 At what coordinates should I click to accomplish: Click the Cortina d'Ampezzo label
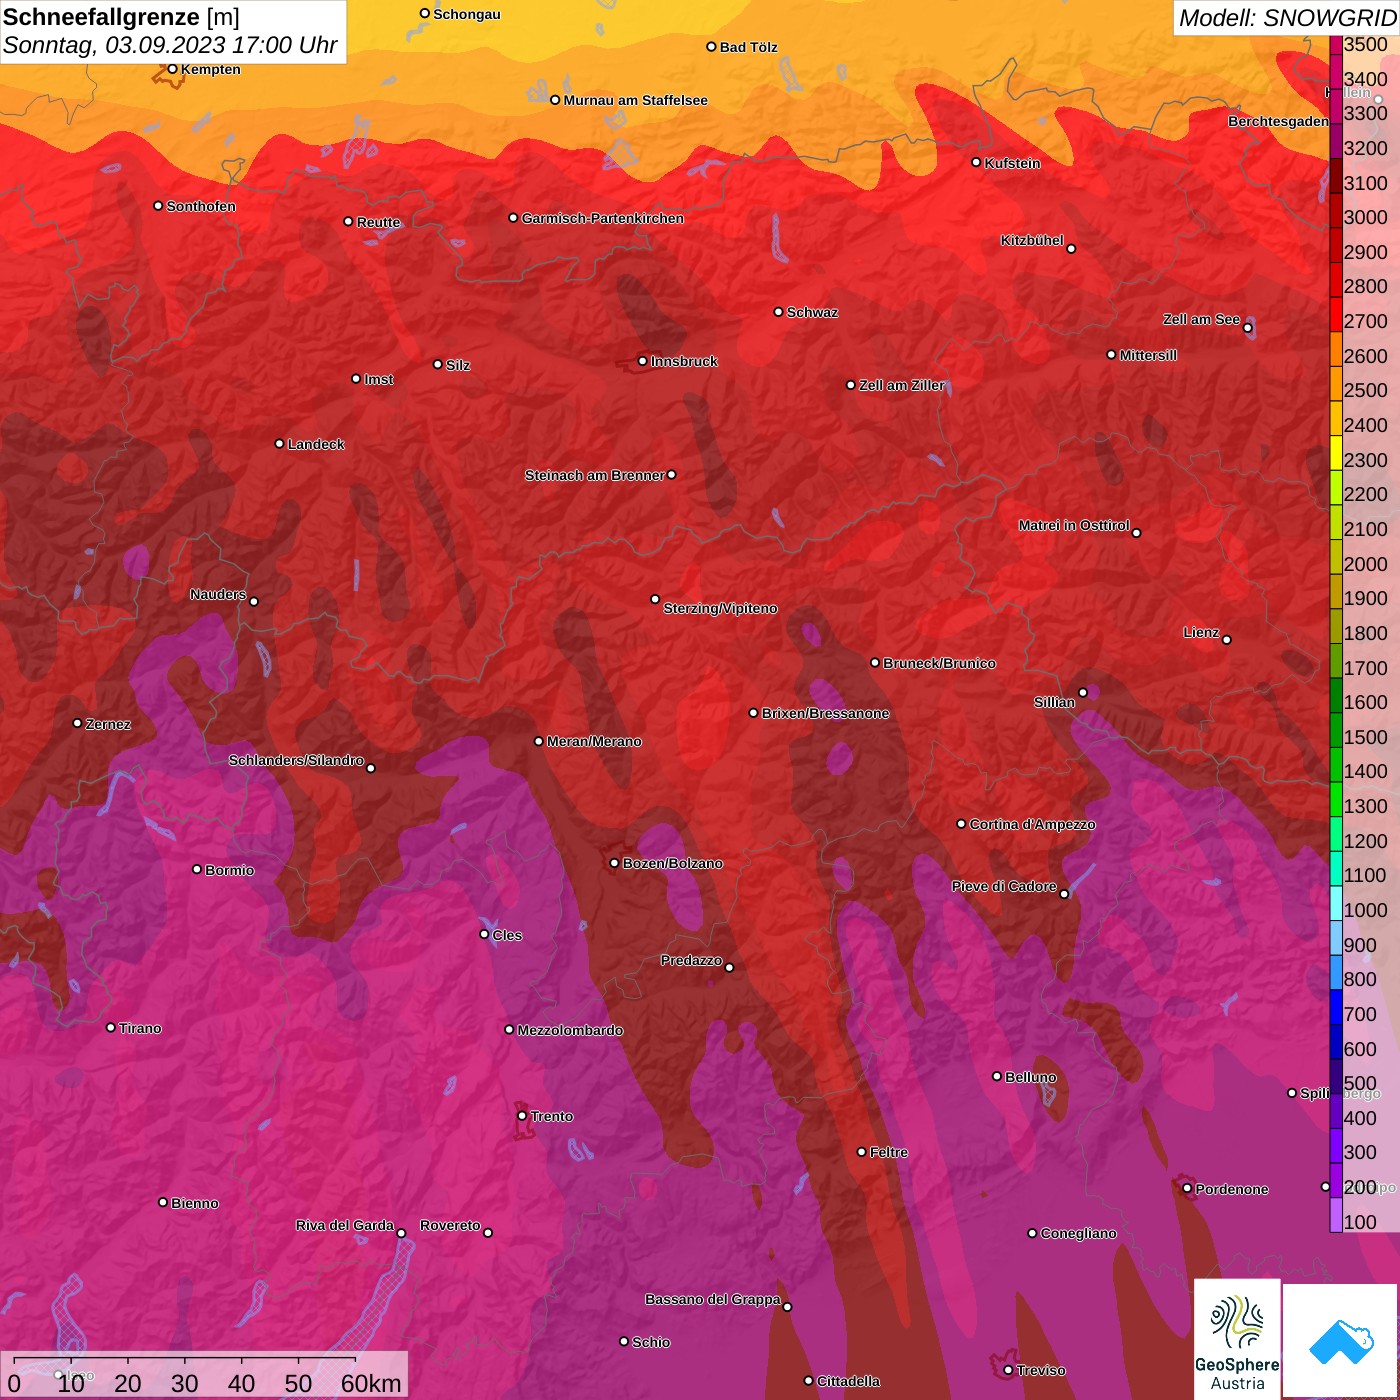[x=1032, y=824]
